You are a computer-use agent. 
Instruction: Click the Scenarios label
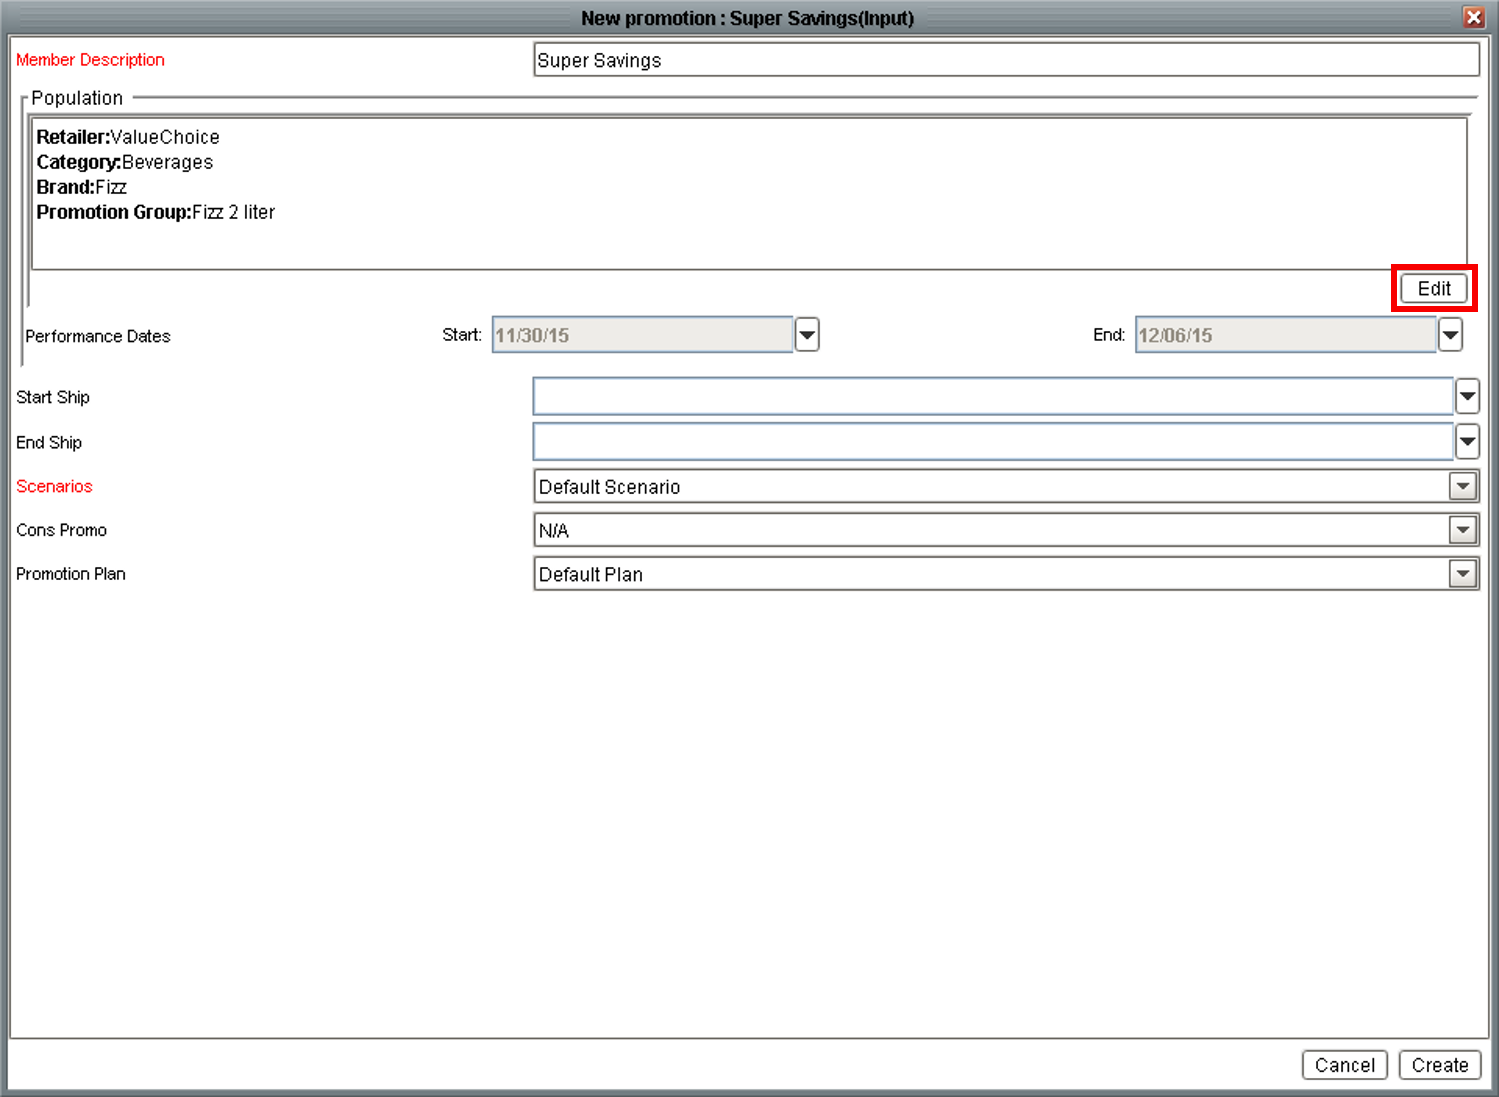coord(54,486)
